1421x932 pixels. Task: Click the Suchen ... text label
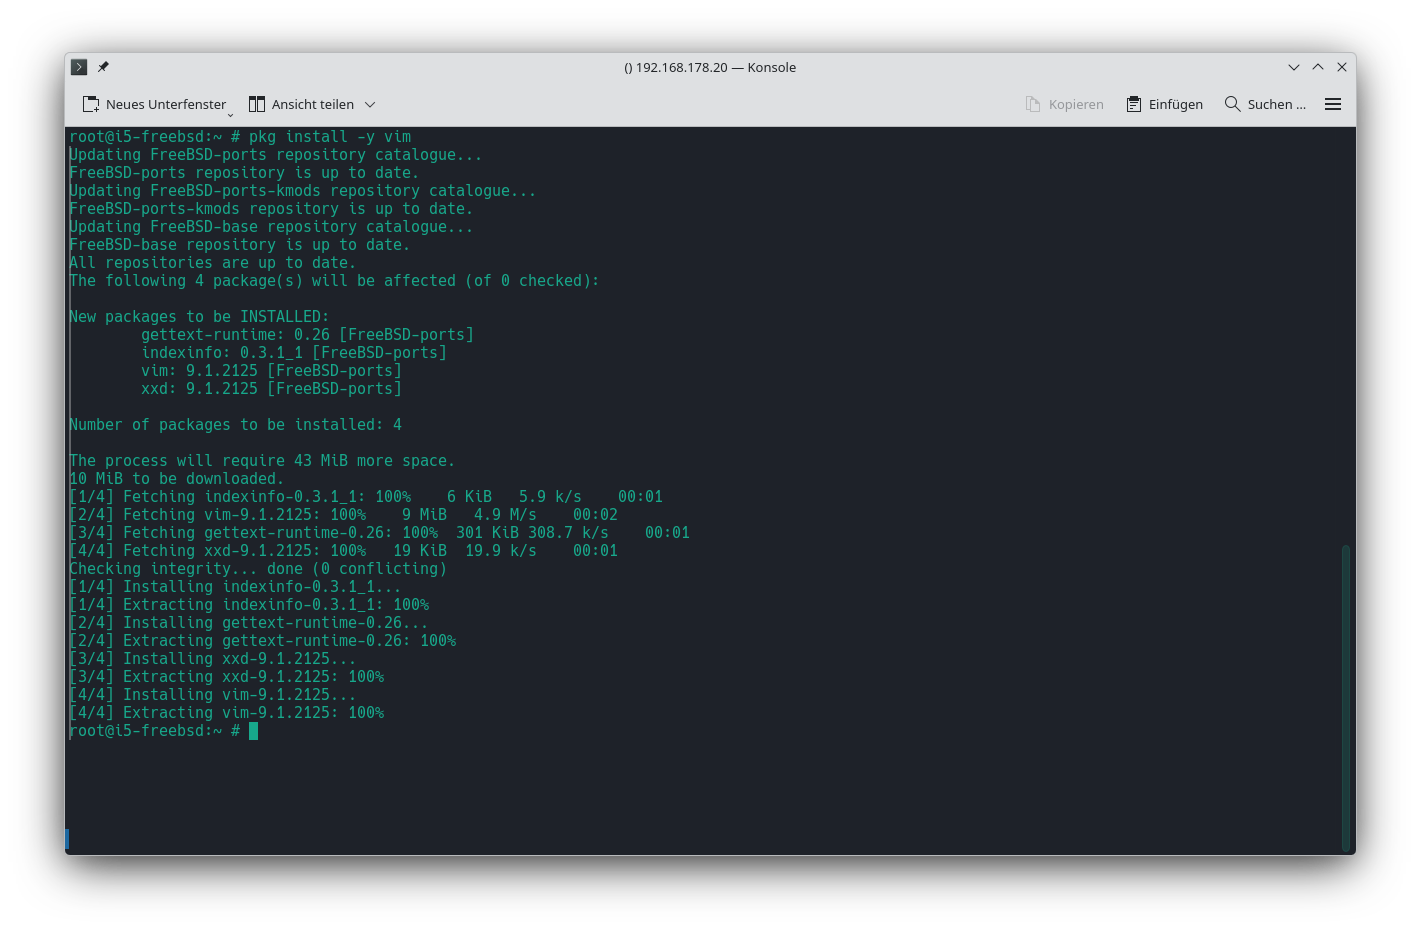pyautogui.click(x=1276, y=104)
